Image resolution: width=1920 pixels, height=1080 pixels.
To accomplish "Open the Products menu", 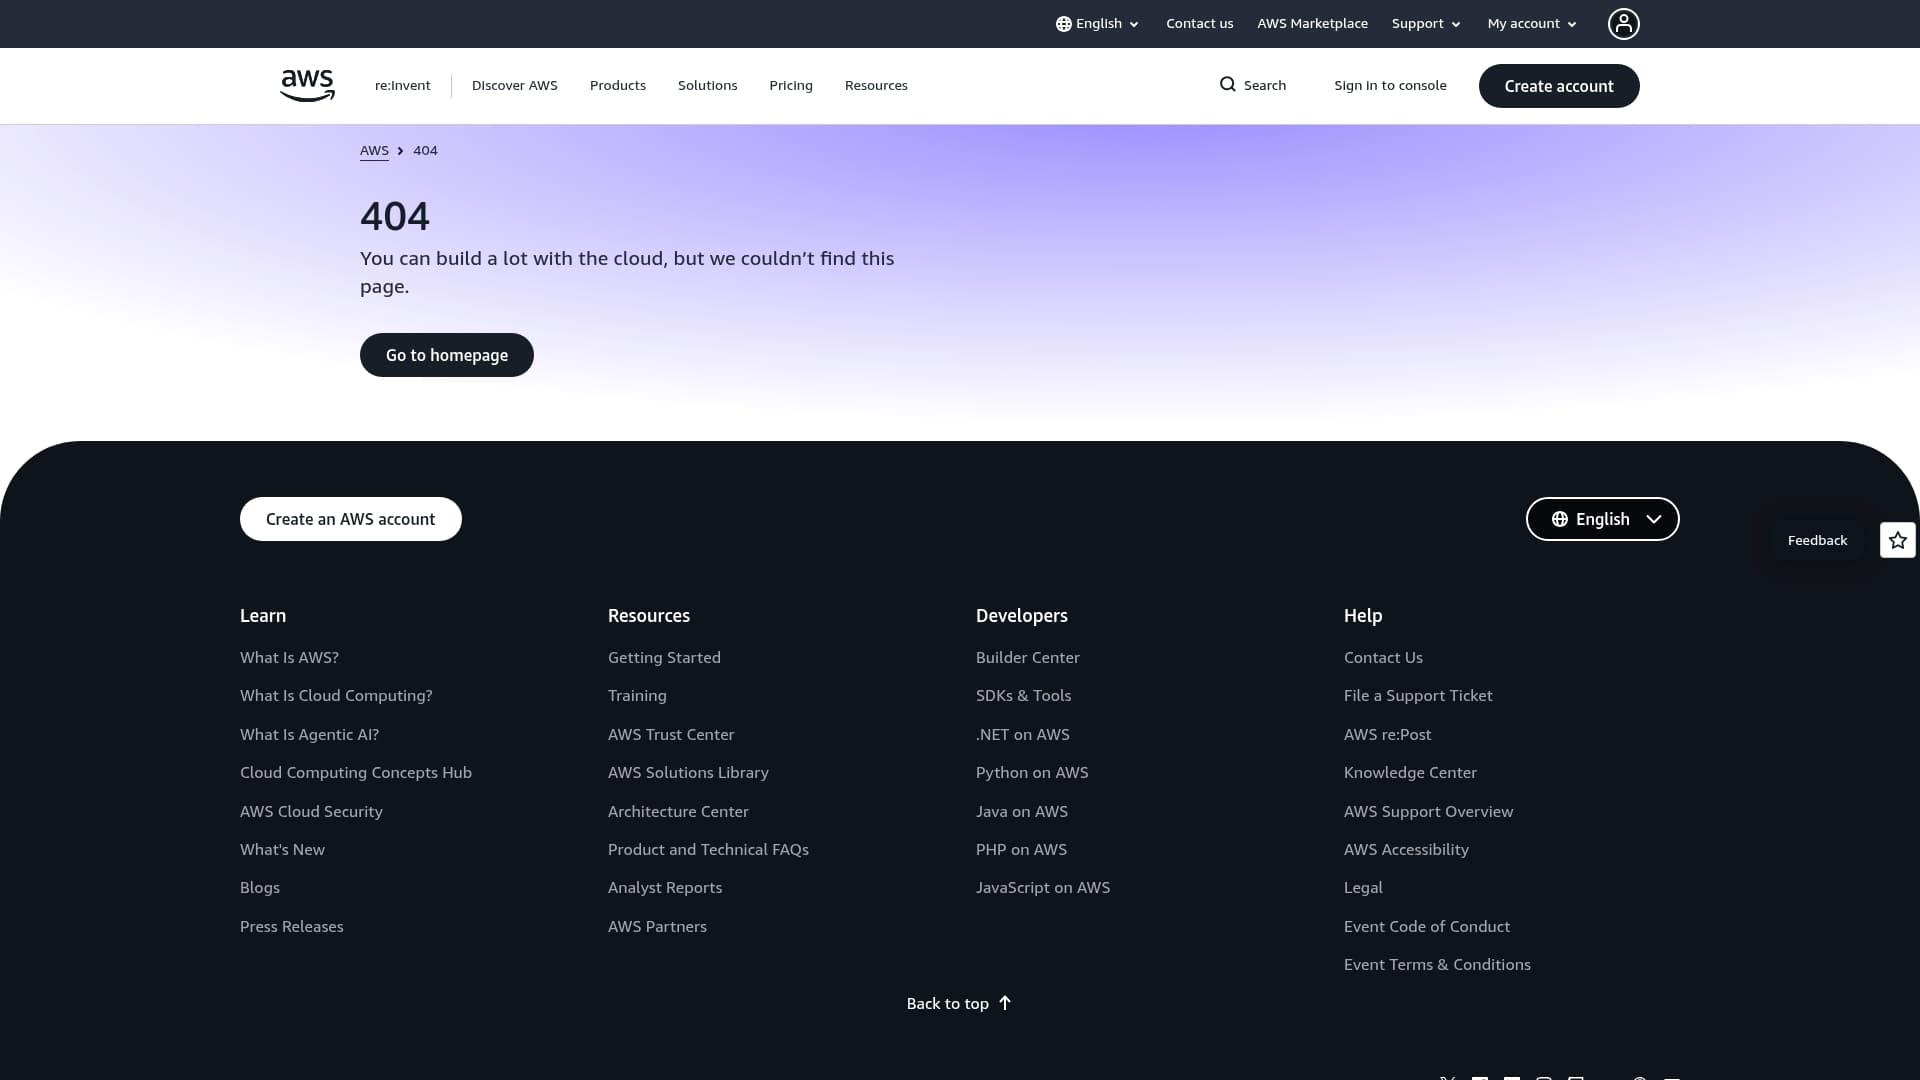I will [618, 86].
